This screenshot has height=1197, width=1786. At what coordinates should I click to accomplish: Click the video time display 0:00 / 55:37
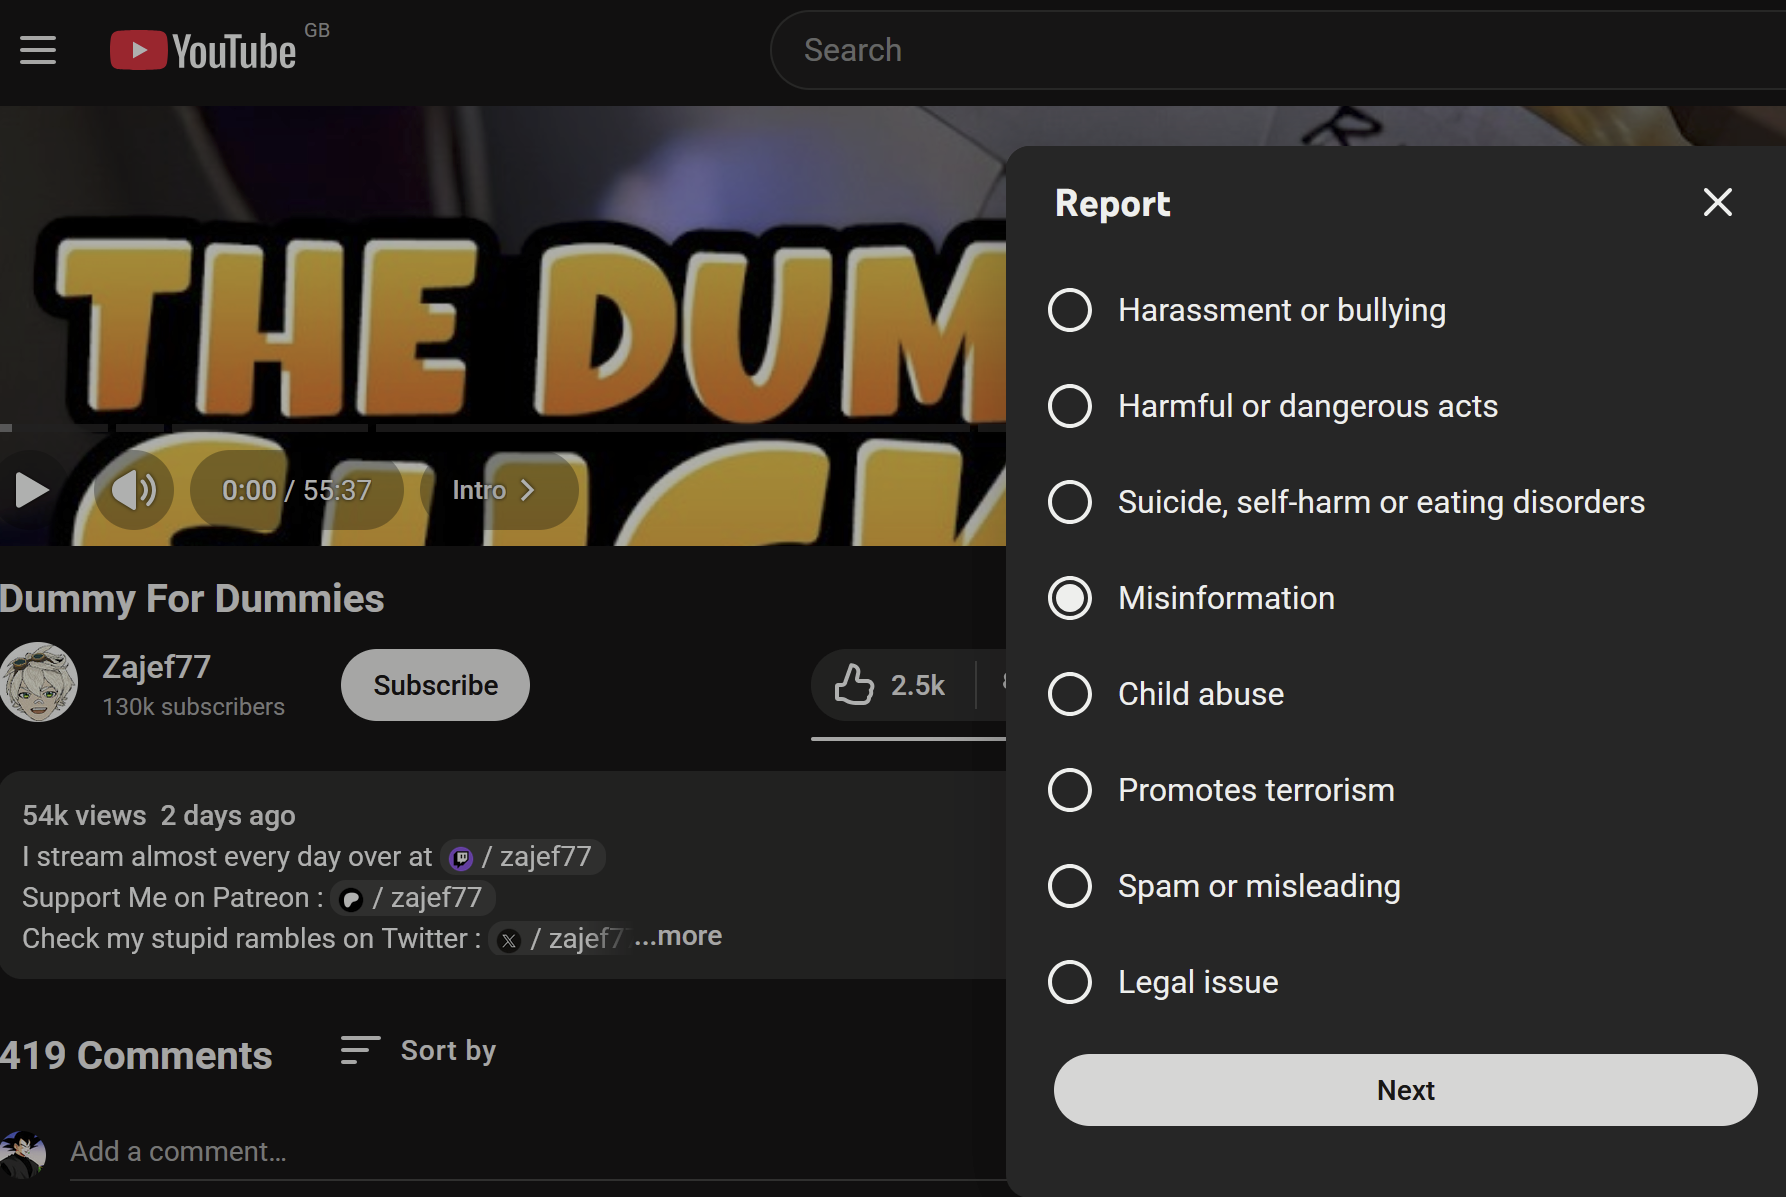click(297, 490)
